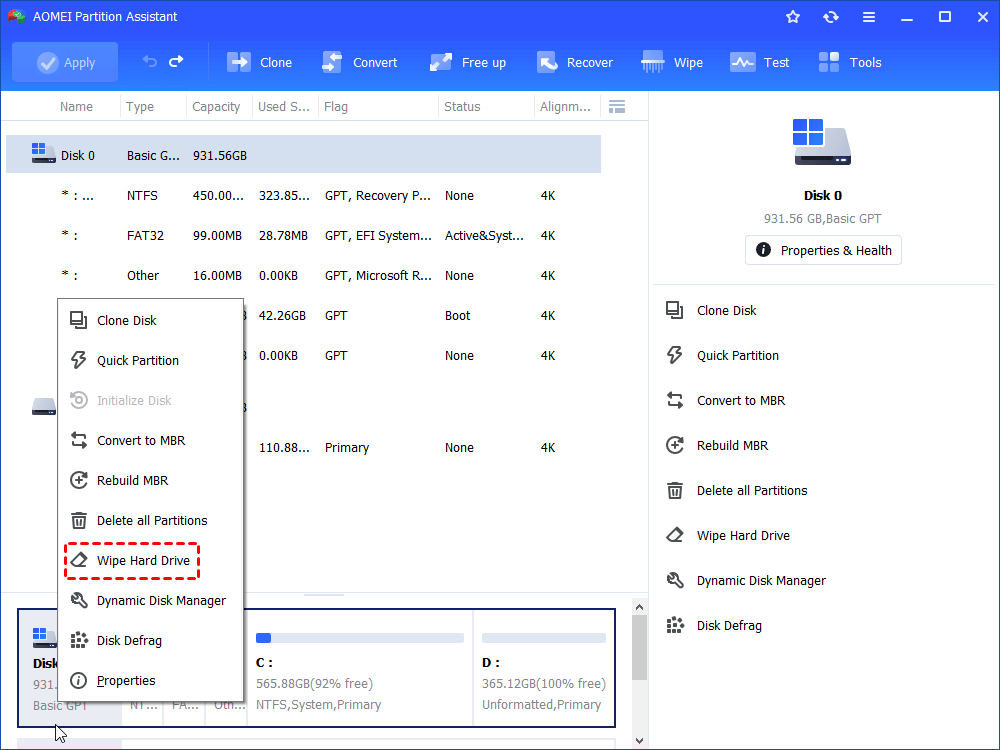The height and width of the screenshot is (750, 1000).
Task: Click the Wipe toolbar icon
Action: point(672,62)
